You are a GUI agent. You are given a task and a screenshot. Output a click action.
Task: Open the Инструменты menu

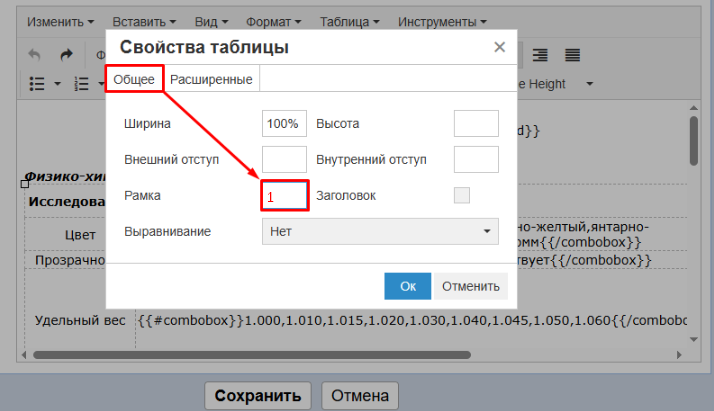(x=442, y=21)
